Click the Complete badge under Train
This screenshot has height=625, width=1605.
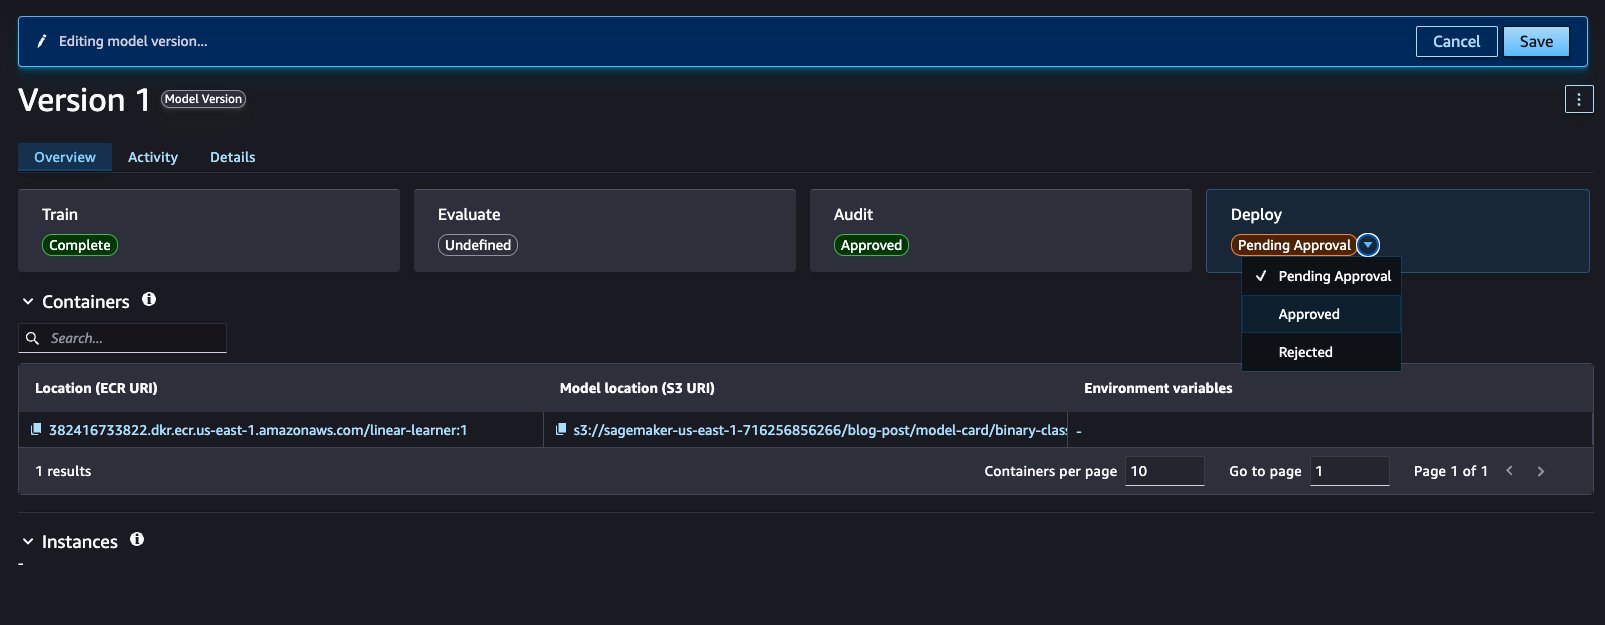pyautogui.click(x=80, y=245)
